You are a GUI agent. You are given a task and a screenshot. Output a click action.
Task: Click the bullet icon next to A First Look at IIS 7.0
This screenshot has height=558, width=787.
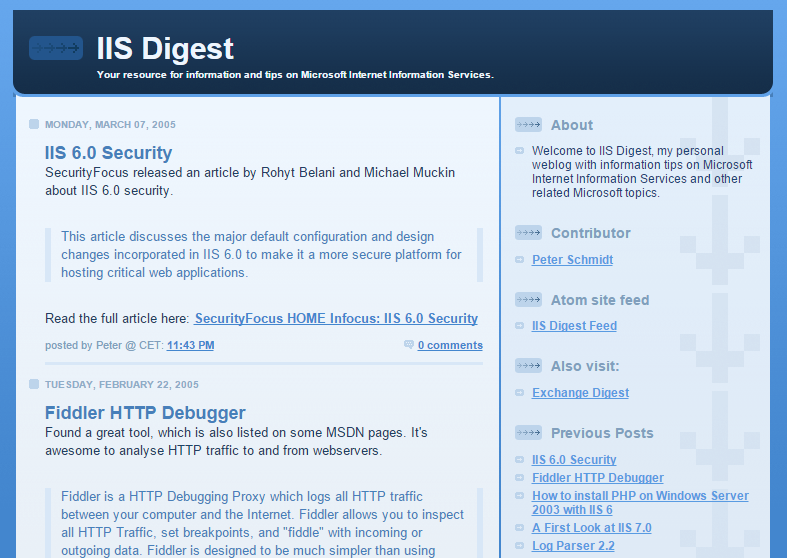519,527
